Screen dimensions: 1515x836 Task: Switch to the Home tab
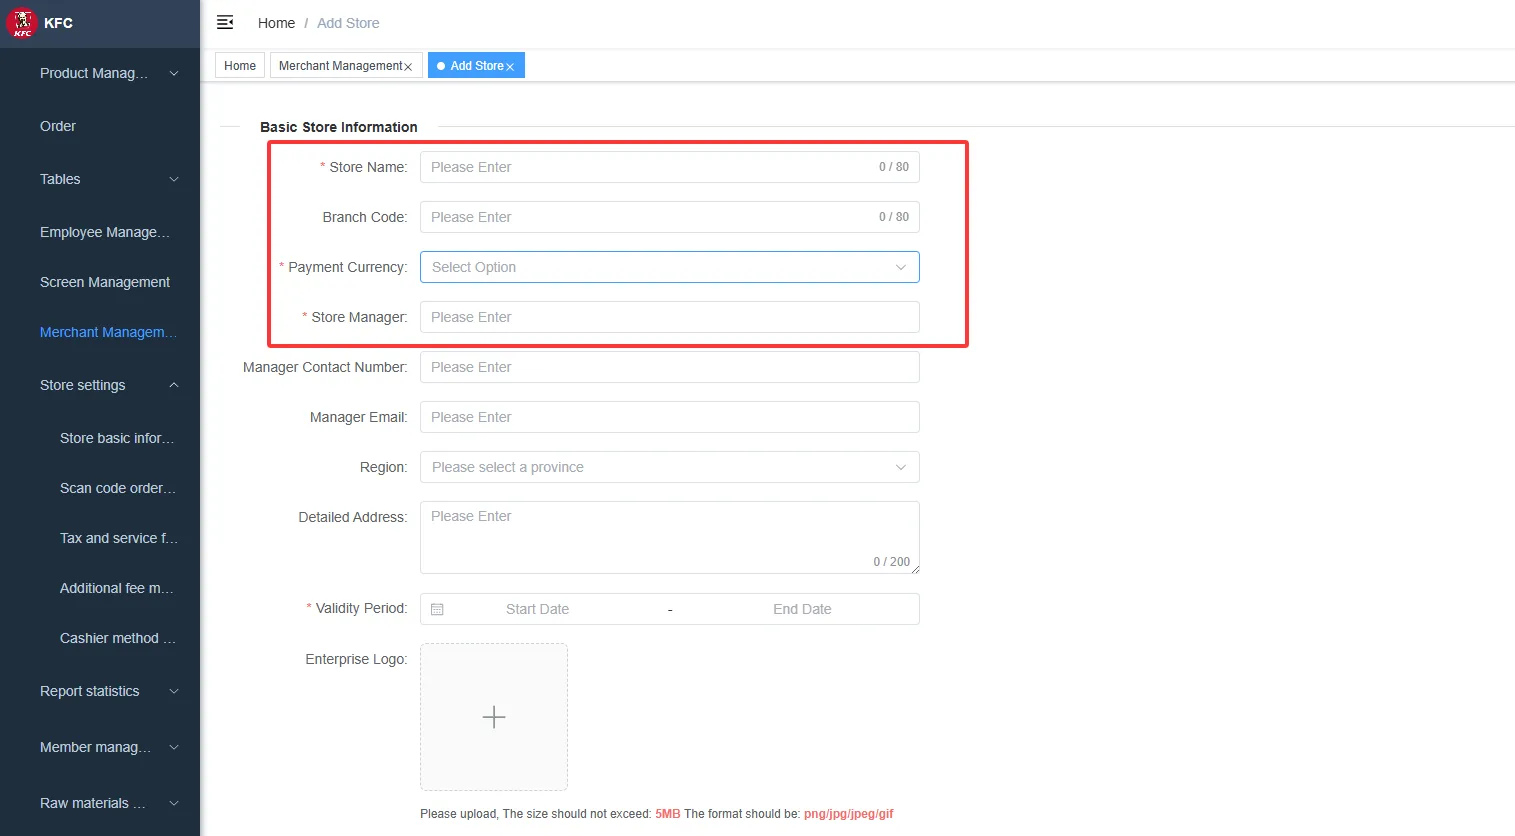[x=240, y=66]
